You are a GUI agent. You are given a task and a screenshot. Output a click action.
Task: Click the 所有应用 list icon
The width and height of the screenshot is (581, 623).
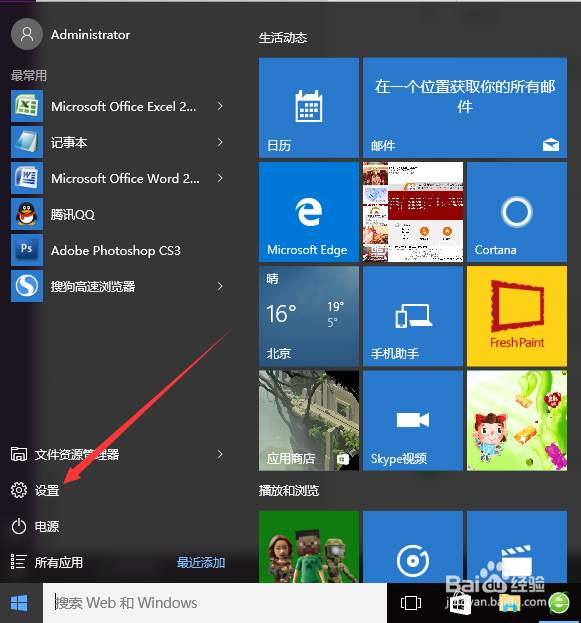click(x=19, y=562)
